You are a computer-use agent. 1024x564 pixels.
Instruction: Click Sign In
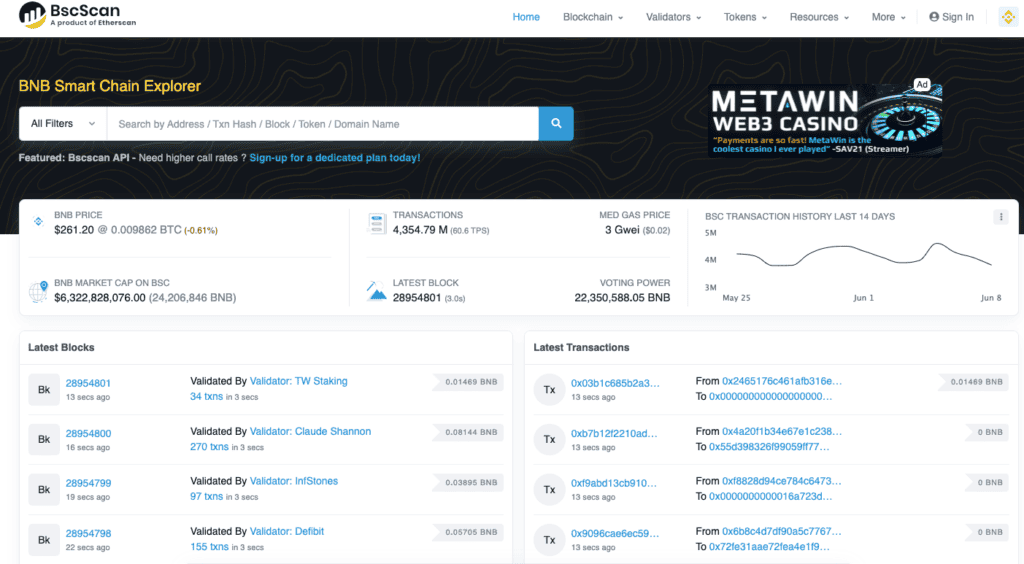(x=951, y=17)
